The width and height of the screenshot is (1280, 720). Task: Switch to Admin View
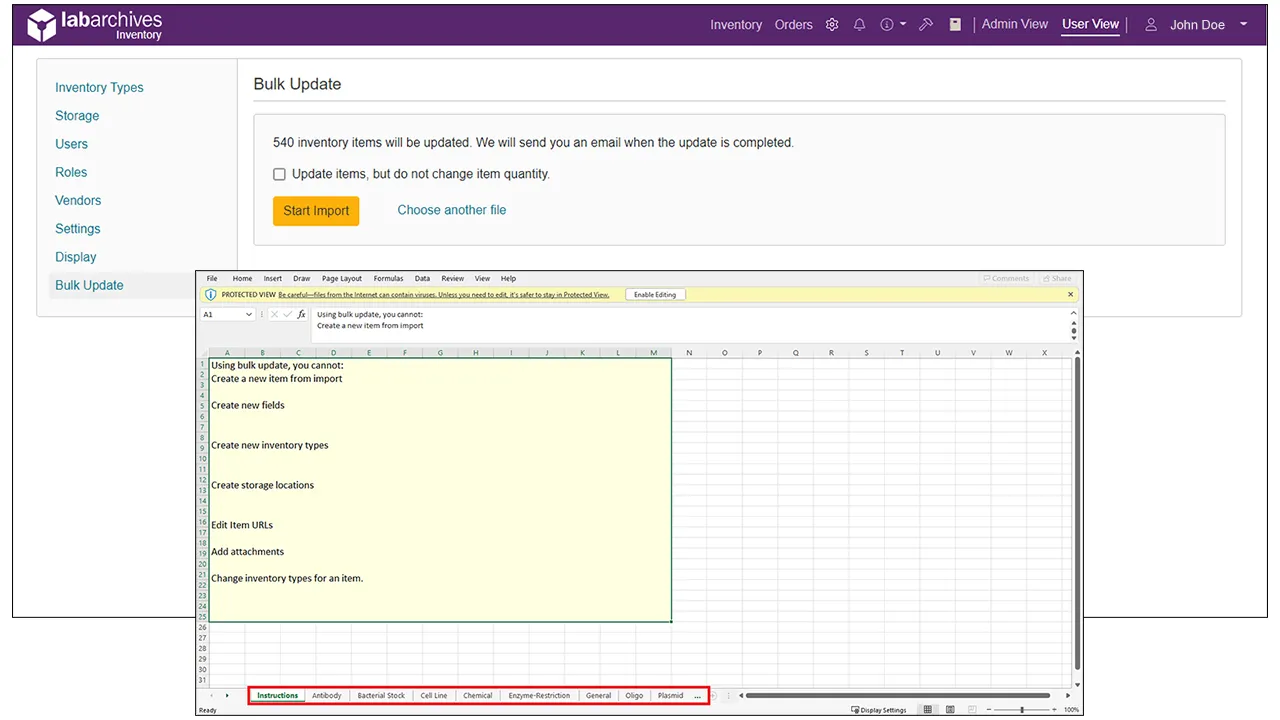point(1014,24)
